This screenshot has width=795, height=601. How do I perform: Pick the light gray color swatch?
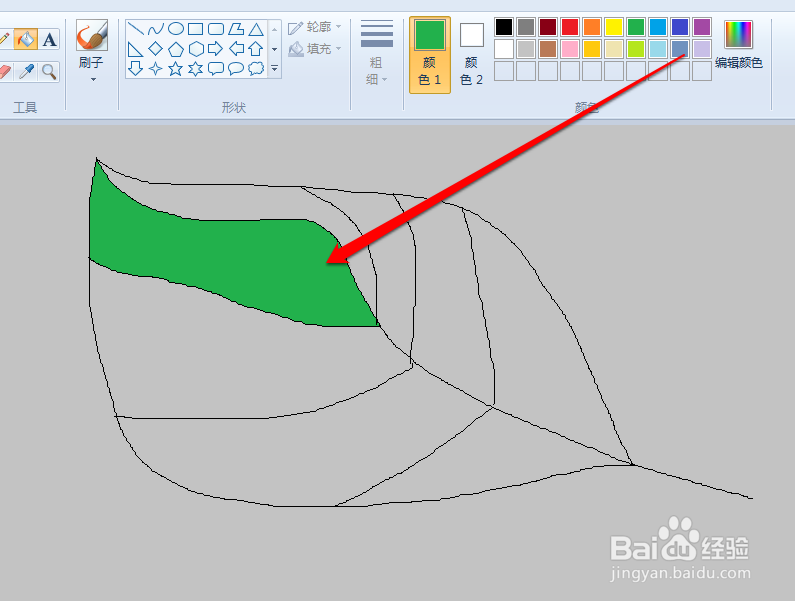tap(526, 49)
